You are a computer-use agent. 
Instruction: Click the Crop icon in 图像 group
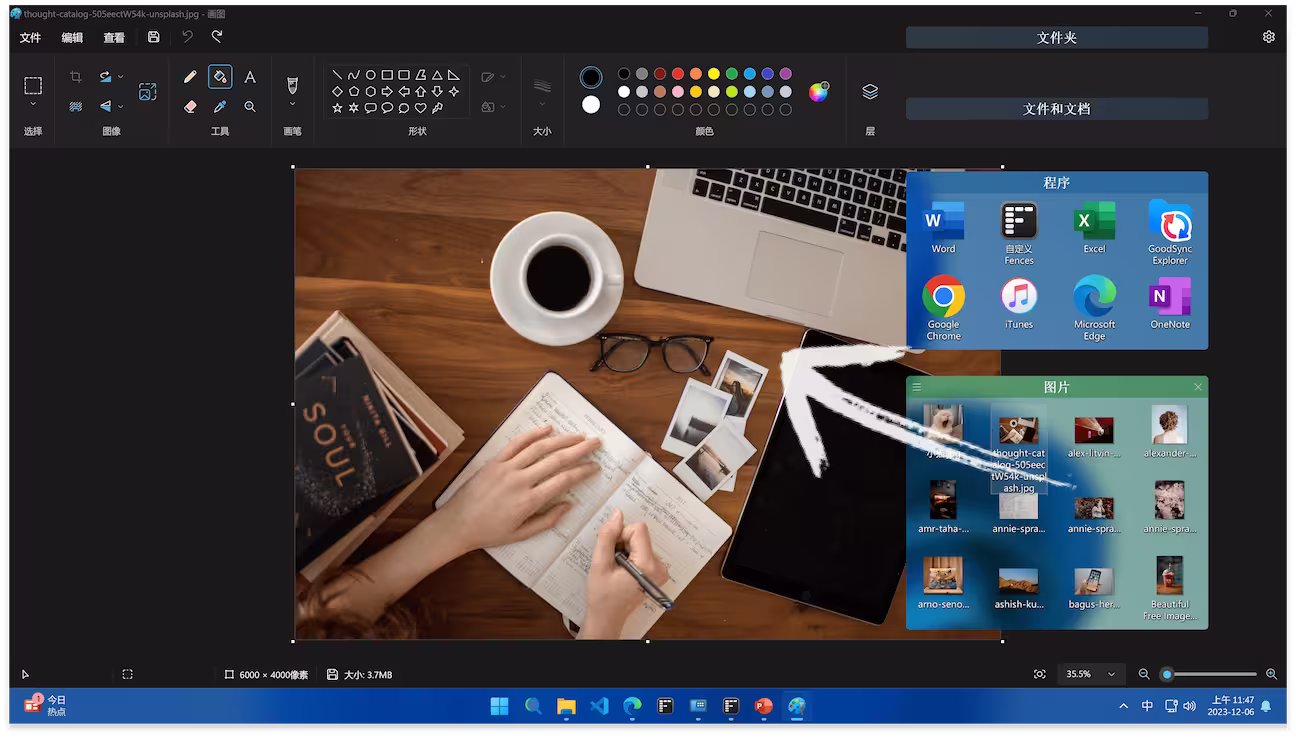coord(75,77)
